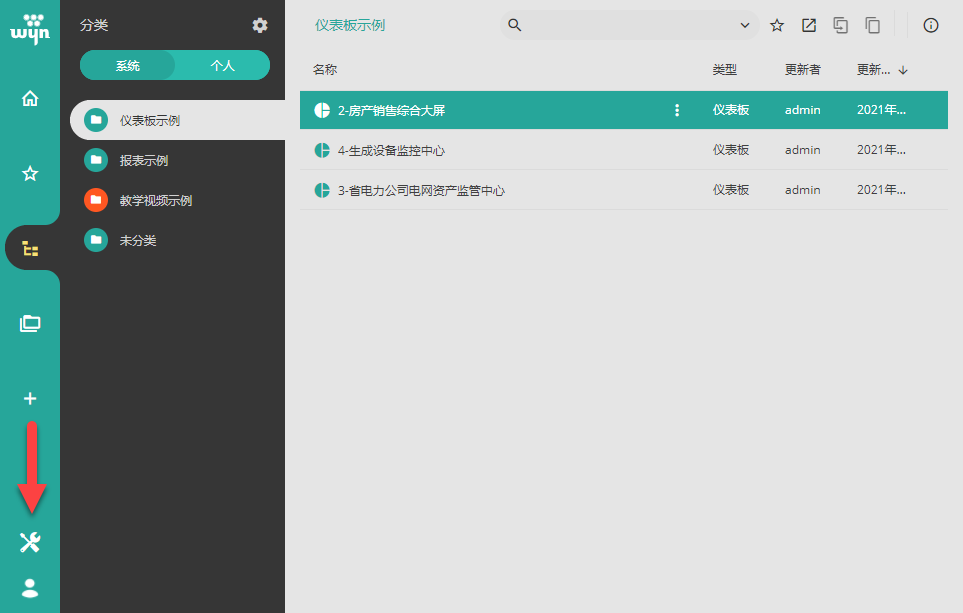
Task: Sort by 名称 column header
Action: click(x=325, y=69)
